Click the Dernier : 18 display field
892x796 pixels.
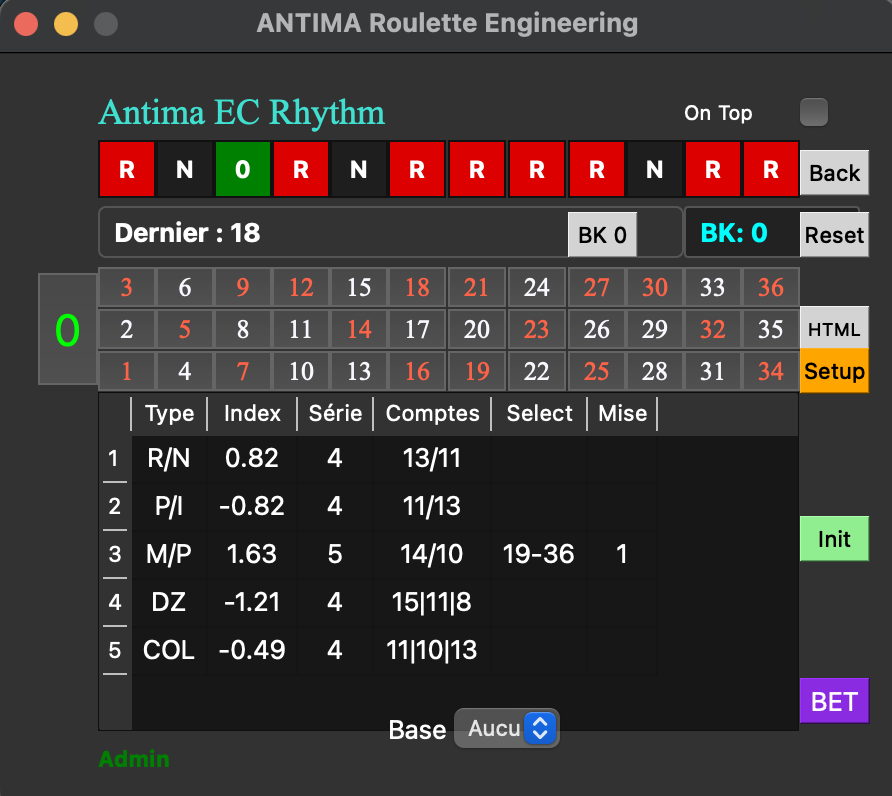tap(300, 233)
